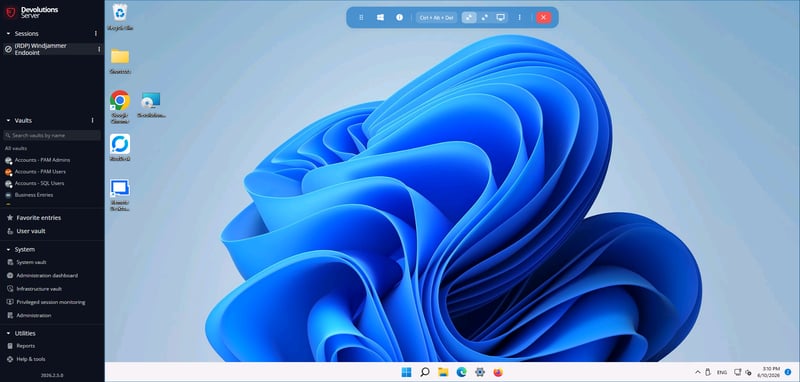The height and width of the screenshot is (382, 800).
Task: Launch Firefox from the taskbar
Action: pos(498,372)
